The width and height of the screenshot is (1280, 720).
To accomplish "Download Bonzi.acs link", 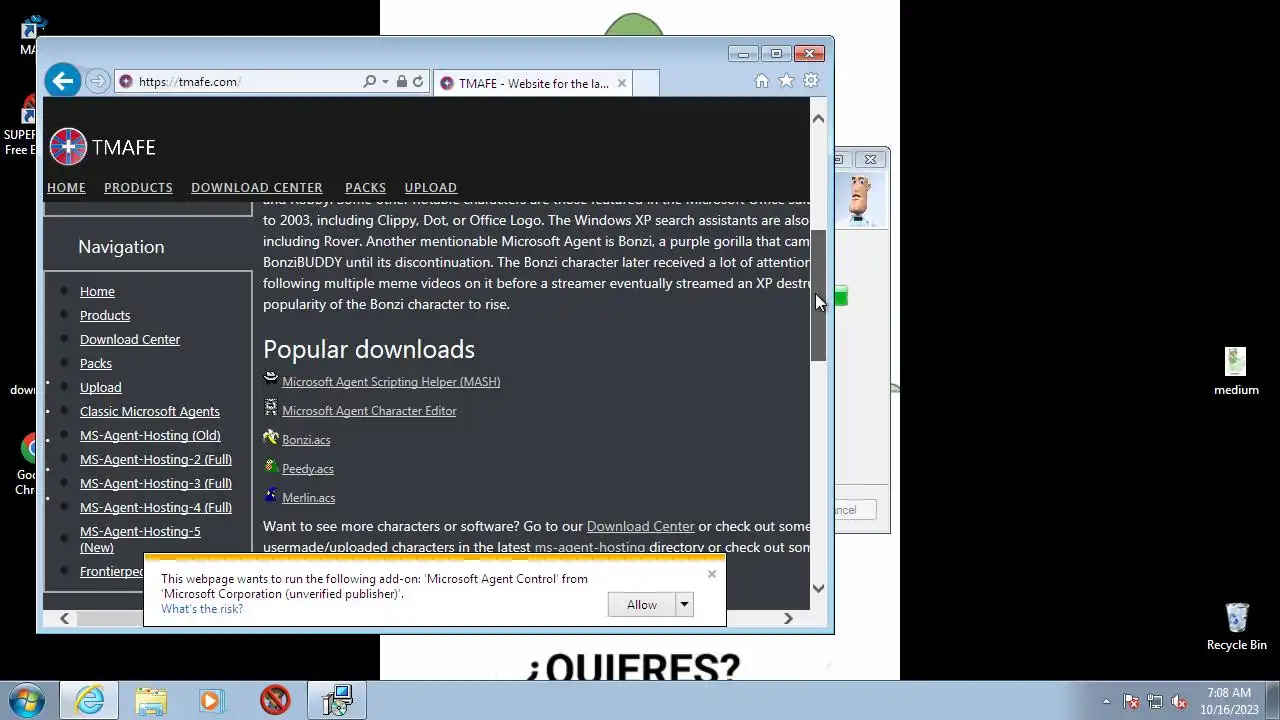I will pyautogui.click(x=306, y=439).
